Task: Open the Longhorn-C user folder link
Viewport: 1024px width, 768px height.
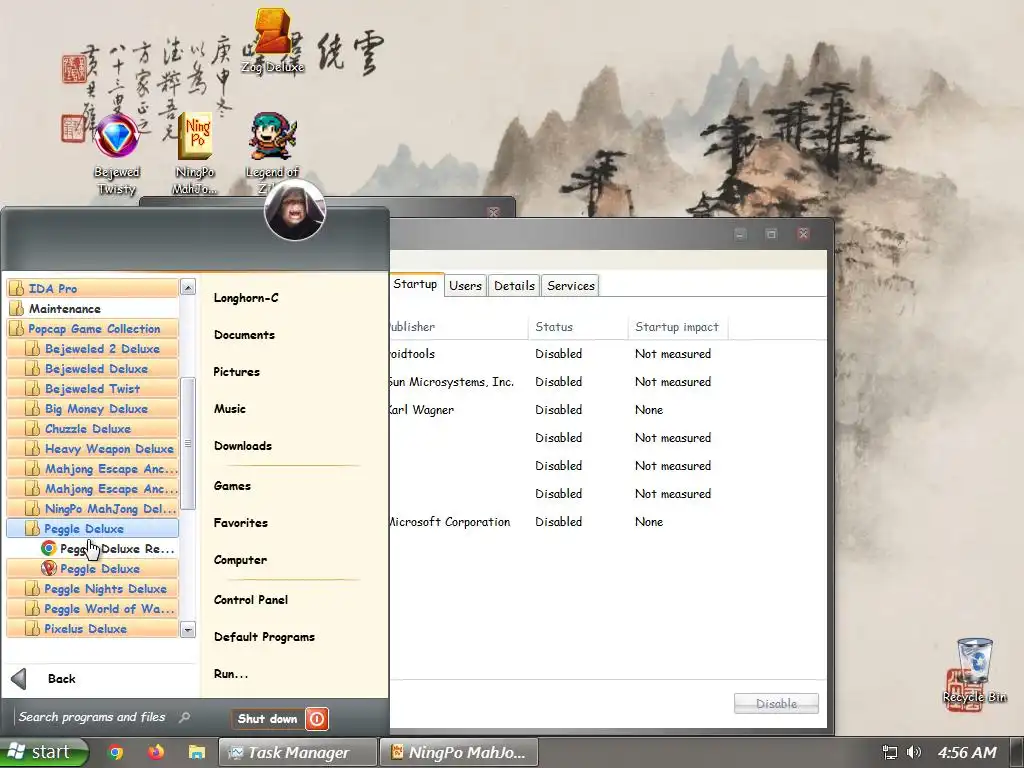Action: click(x=246, y=298)
